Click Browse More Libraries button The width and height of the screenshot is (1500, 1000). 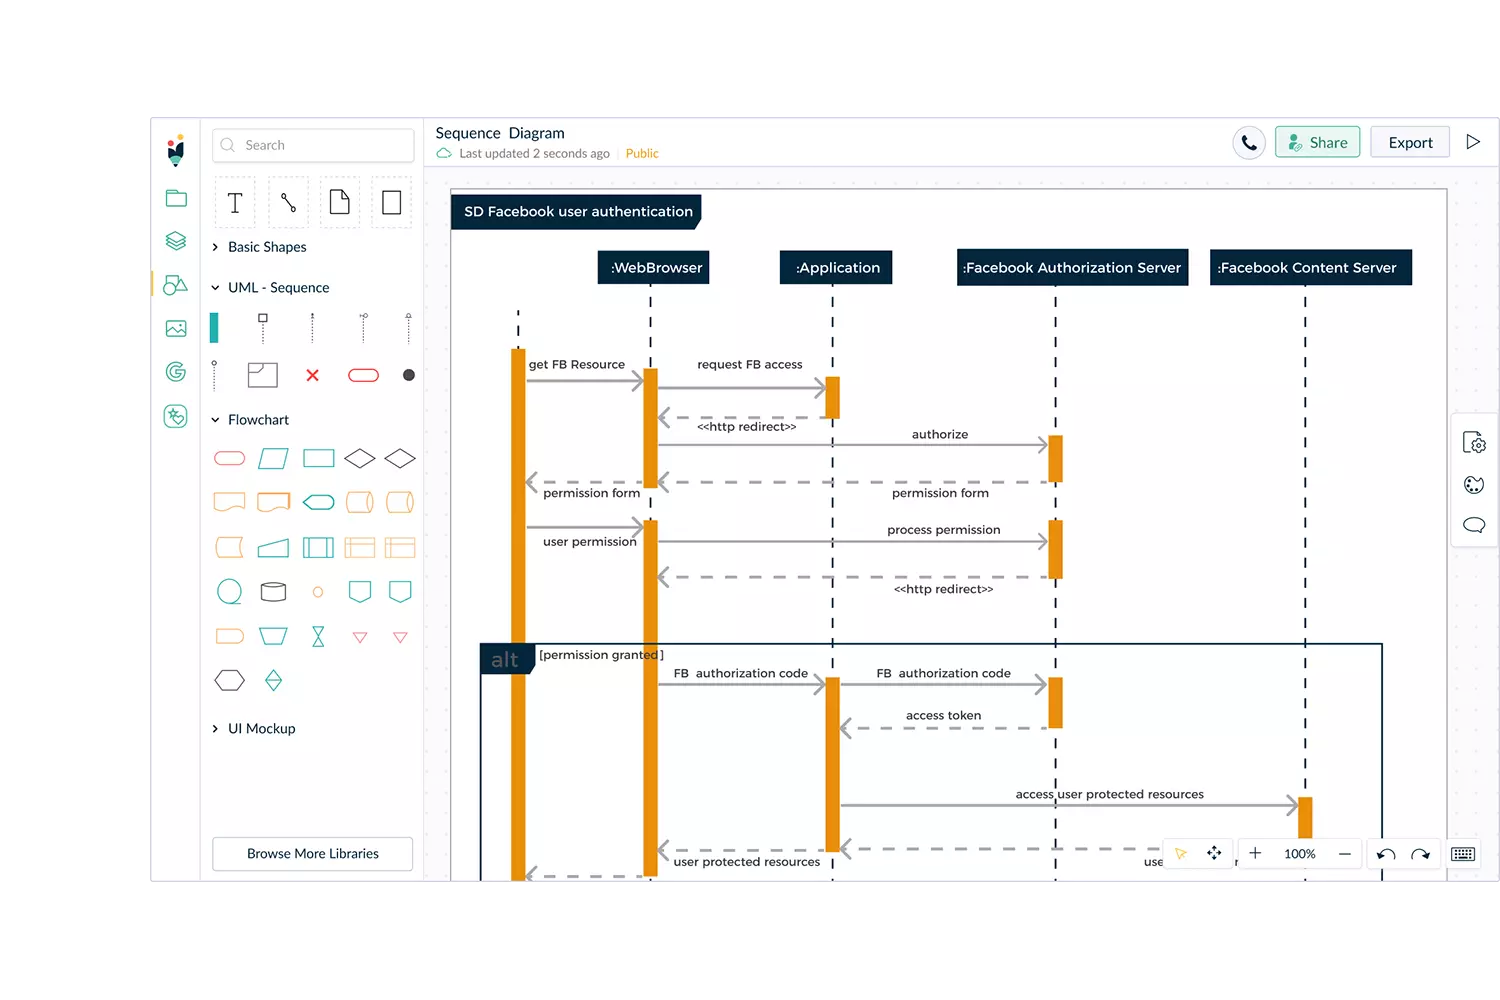pyautogui.click(x=313, y=854)
